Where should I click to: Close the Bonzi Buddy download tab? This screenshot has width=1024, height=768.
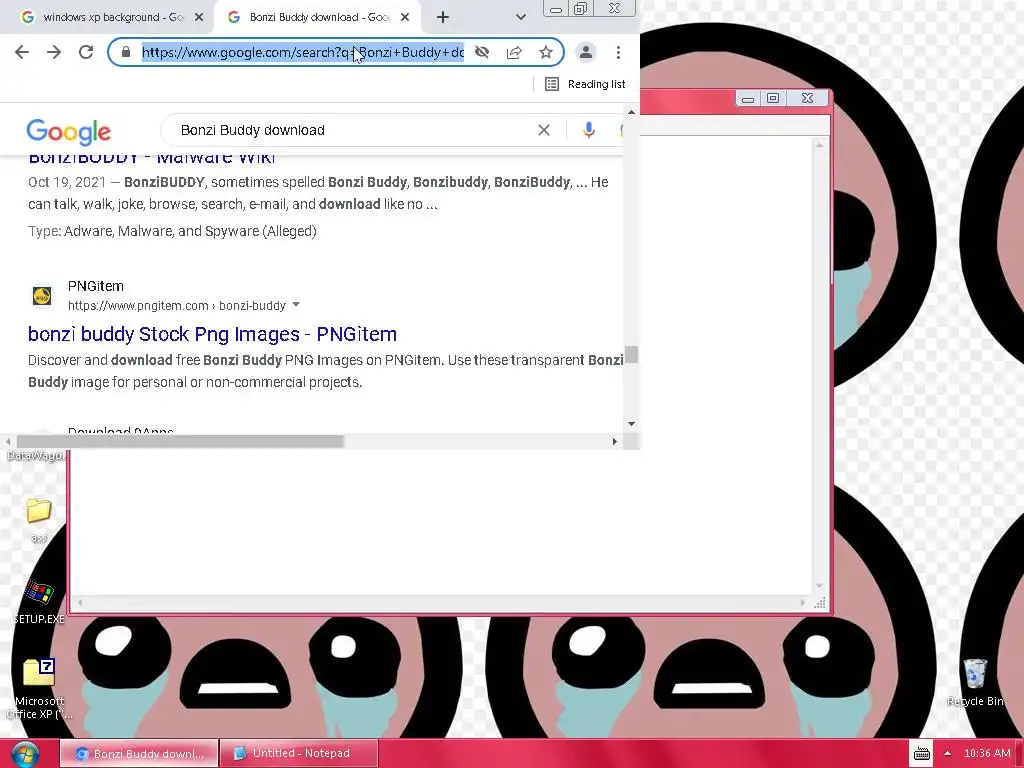coord(405,18)
